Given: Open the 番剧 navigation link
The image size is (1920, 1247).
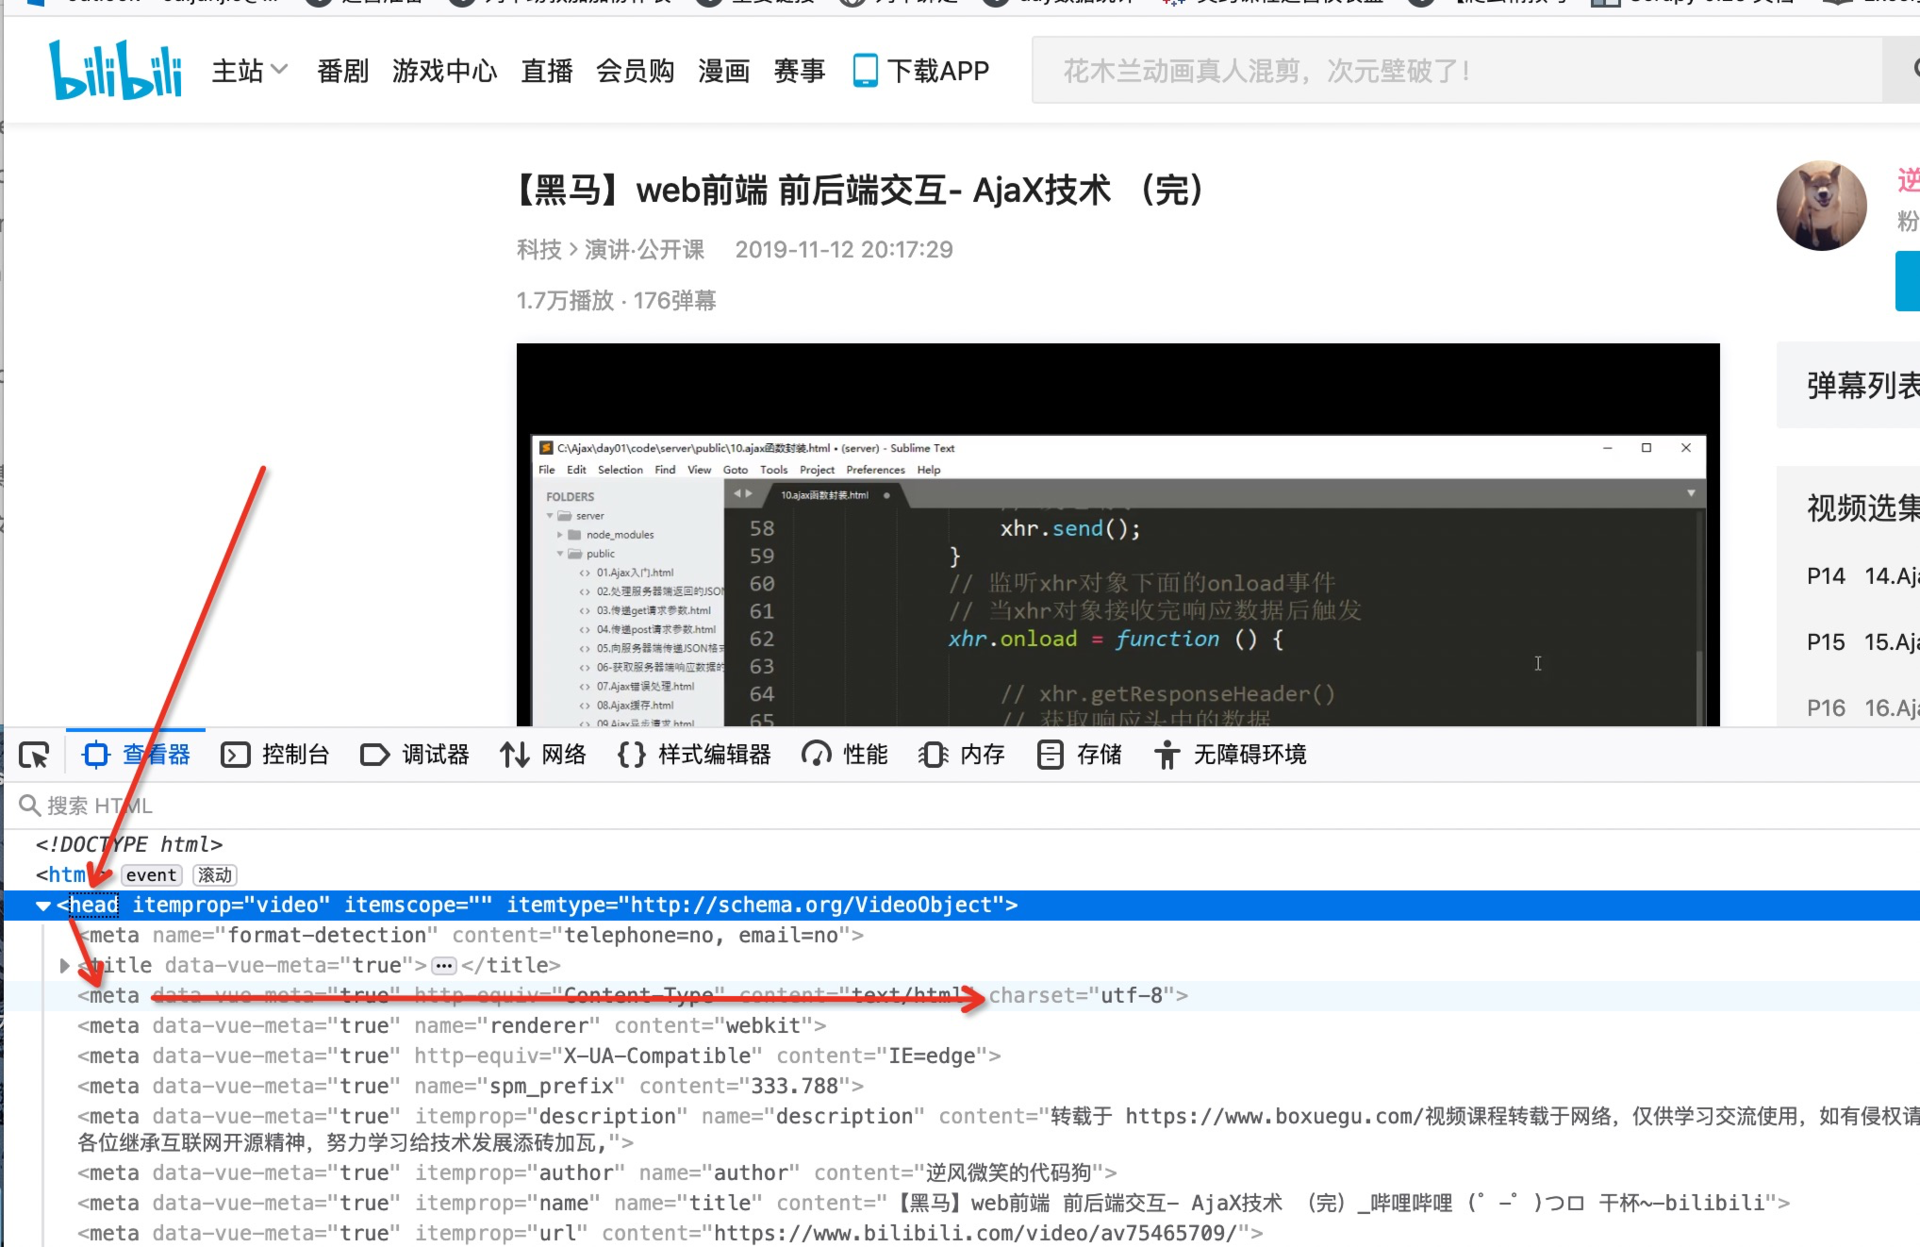Looking at the screenshot, I should click(342, 70).
